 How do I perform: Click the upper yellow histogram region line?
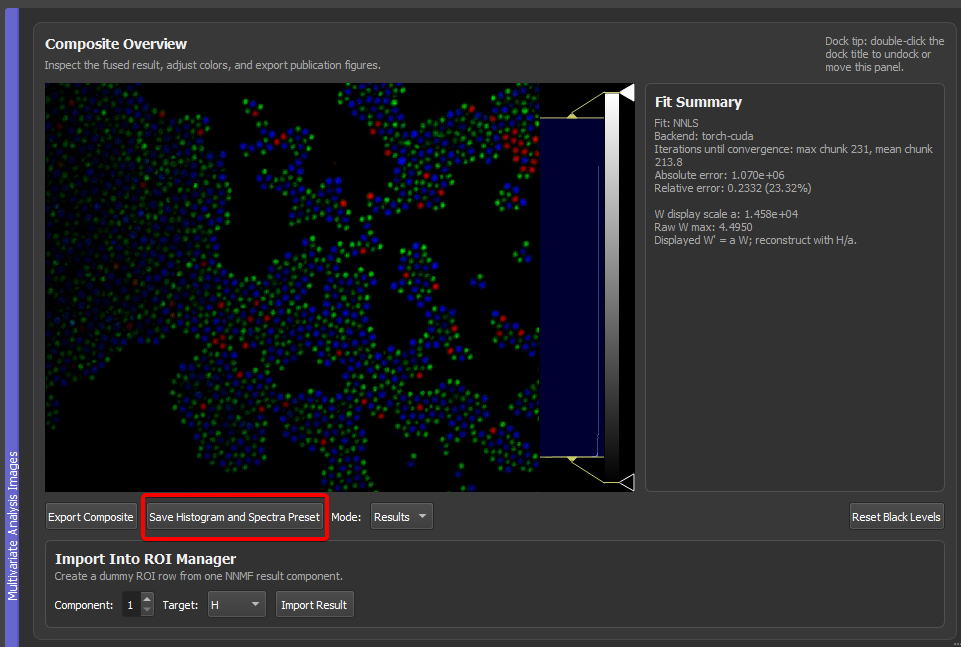[572, 117]
